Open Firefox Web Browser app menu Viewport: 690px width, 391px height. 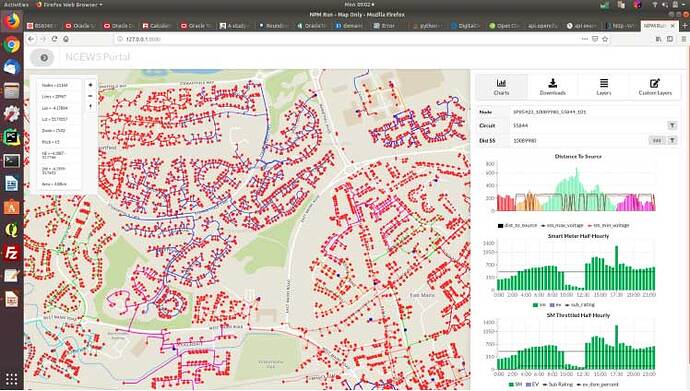pyautogui.click(x=69, y=4)
